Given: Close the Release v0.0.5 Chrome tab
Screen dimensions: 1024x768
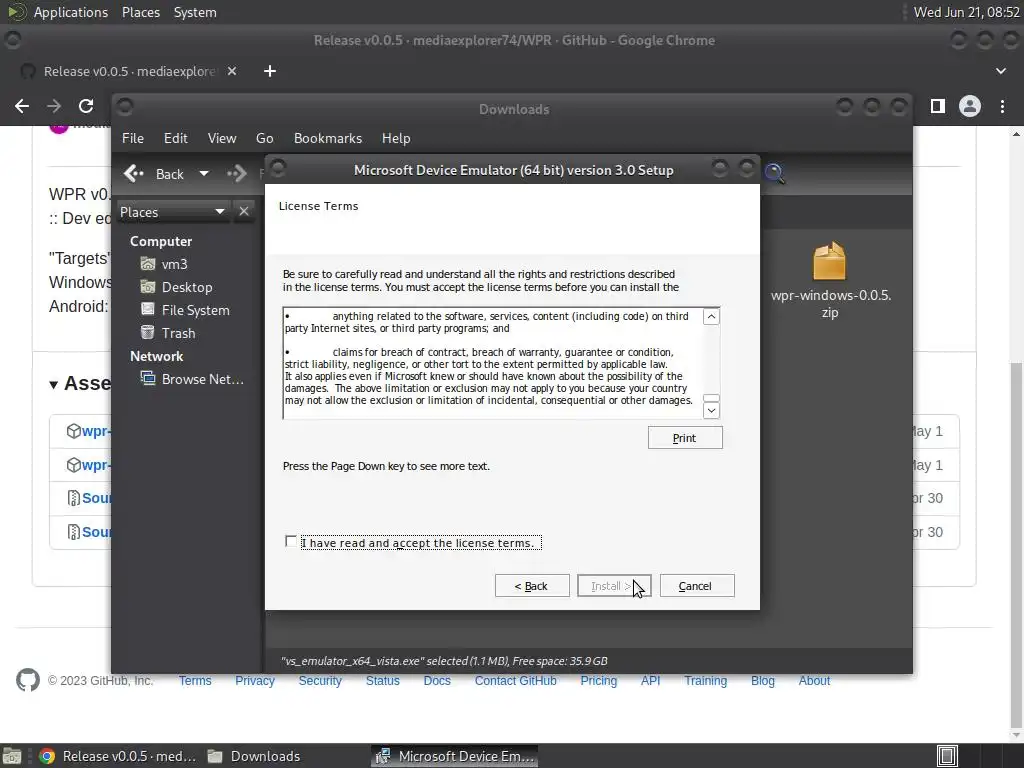Looking at the screenshot, I should [x=232, y=71].
